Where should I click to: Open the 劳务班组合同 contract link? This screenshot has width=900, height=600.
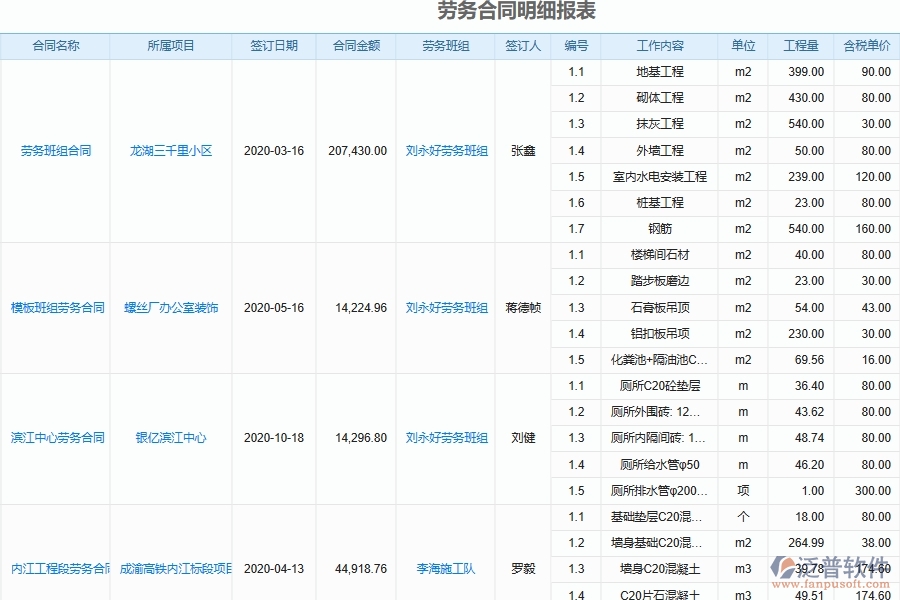[x=55, y=150]
